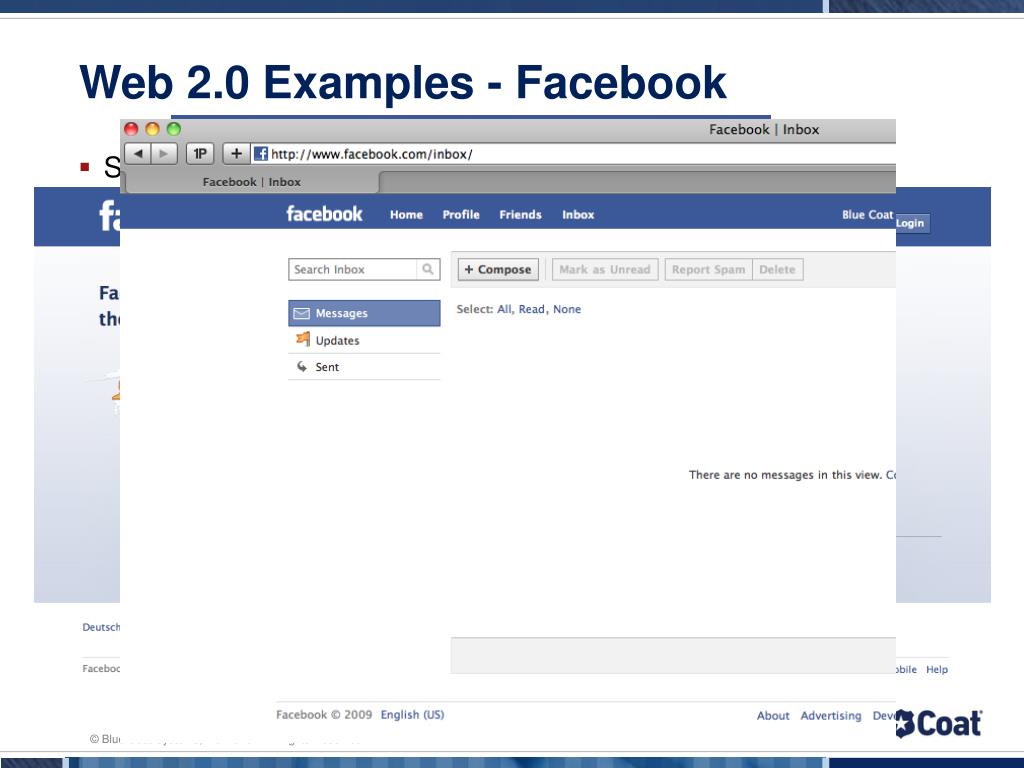Image resolution: width=1024 pixels, height=768 pixels.
Task: Open the Messages folder in sidebar
Action: tap(364, 313)
